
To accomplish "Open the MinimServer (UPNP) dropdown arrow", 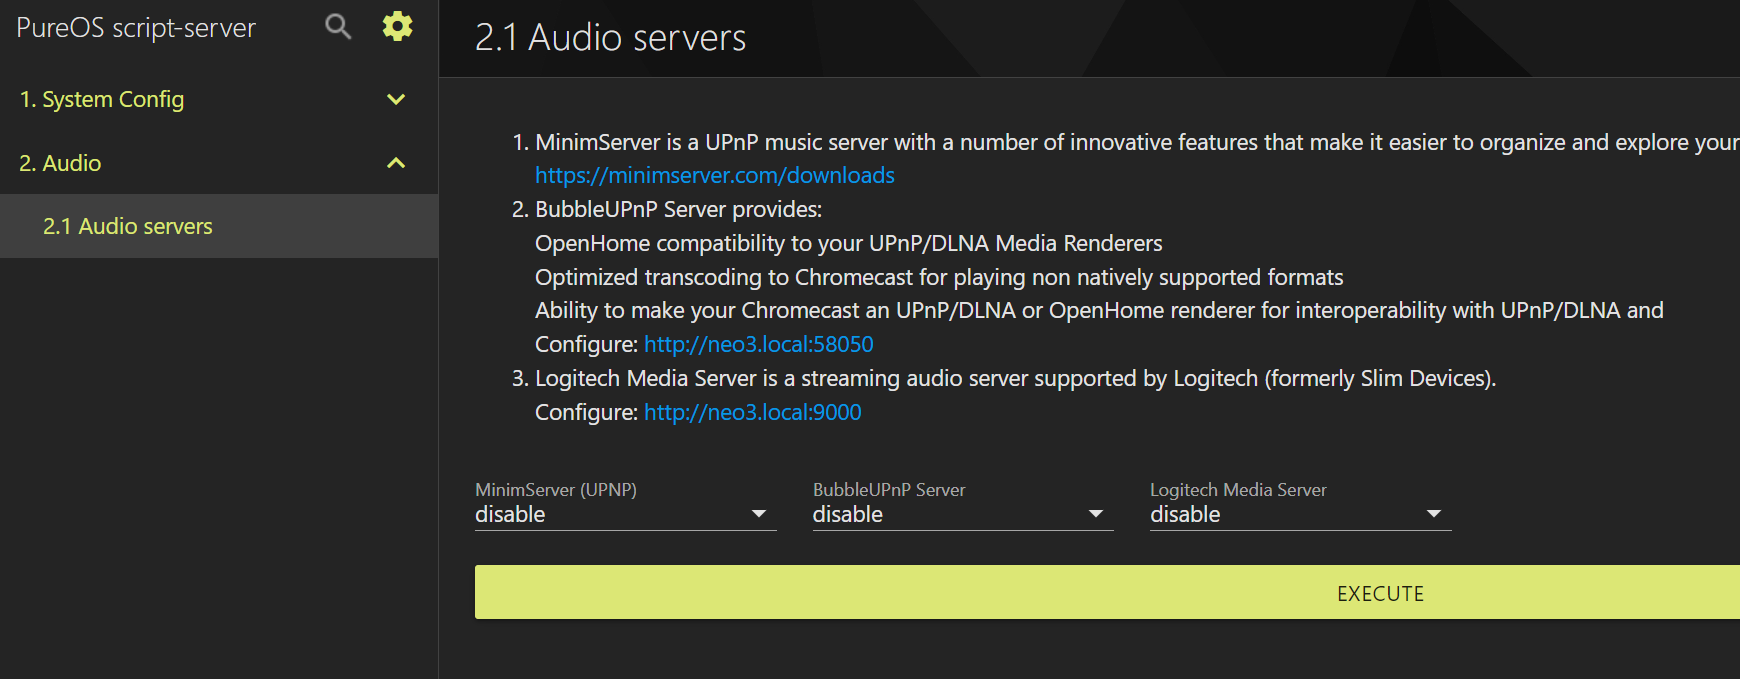I will [759, 514].
